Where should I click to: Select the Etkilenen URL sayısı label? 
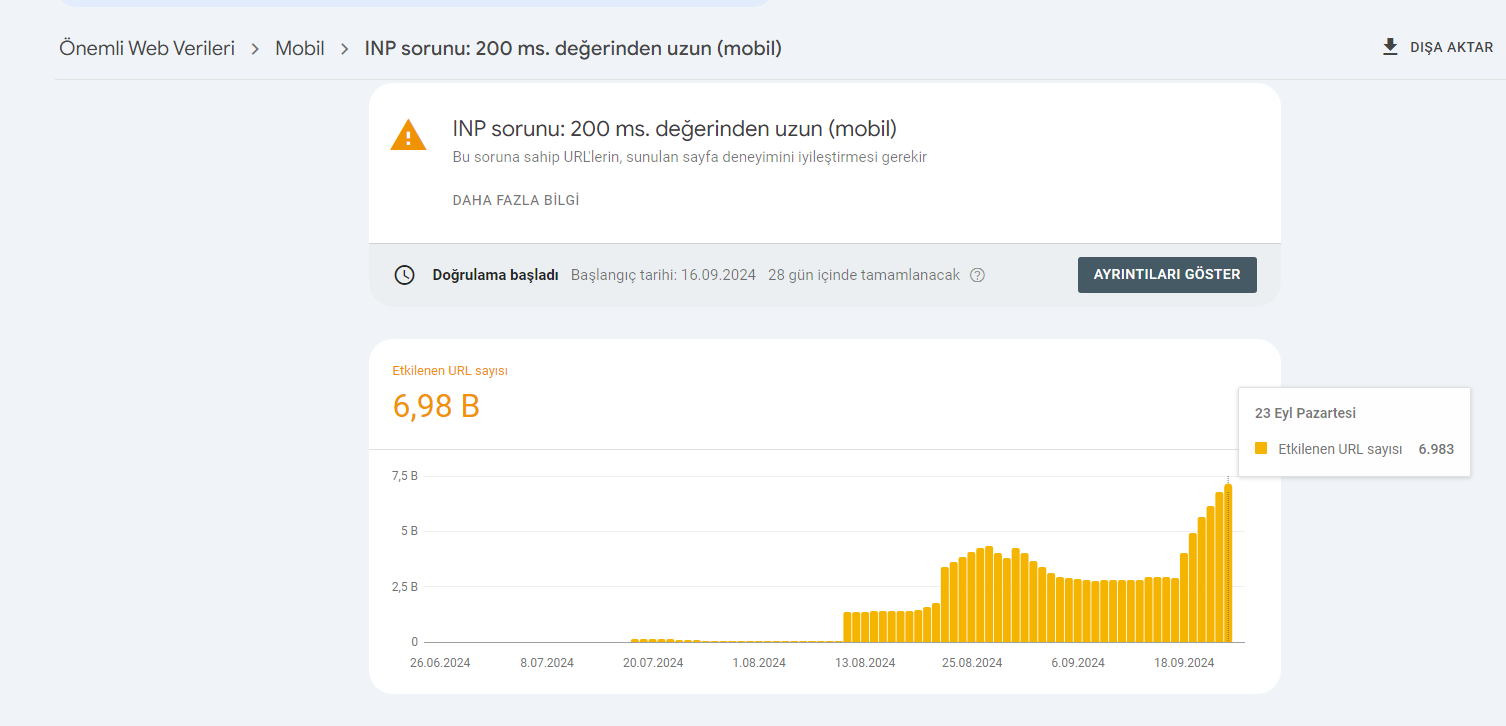click(x=451, y=371)
